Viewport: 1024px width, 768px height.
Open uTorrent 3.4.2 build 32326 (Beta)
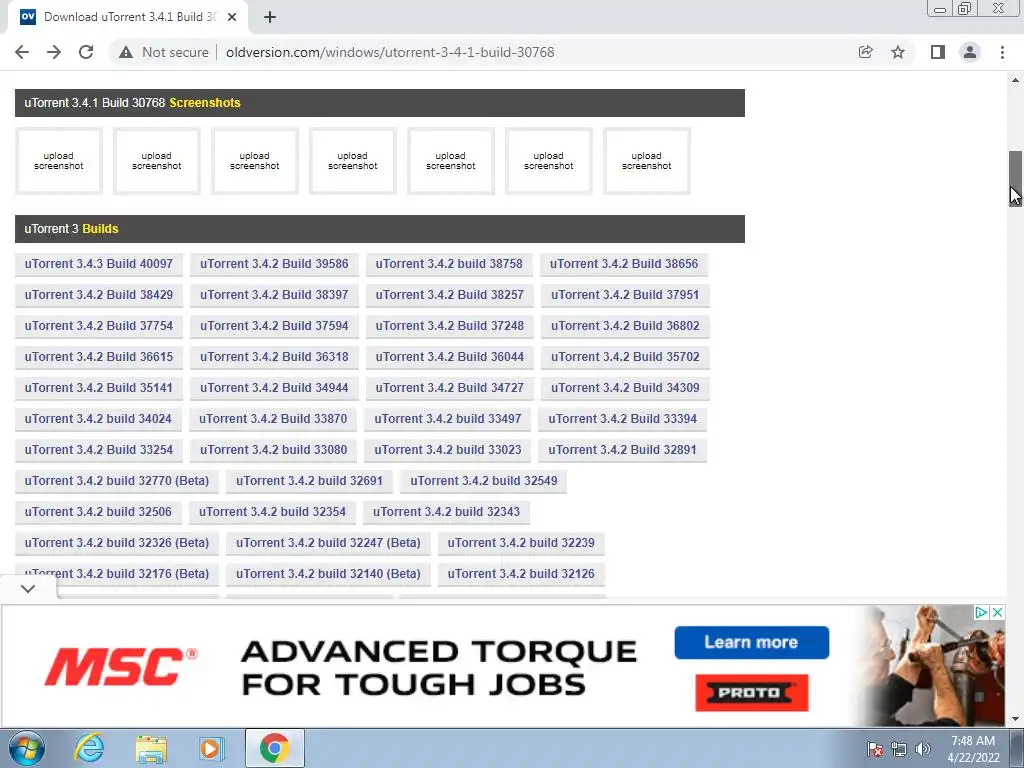click(x=117, y=543)
